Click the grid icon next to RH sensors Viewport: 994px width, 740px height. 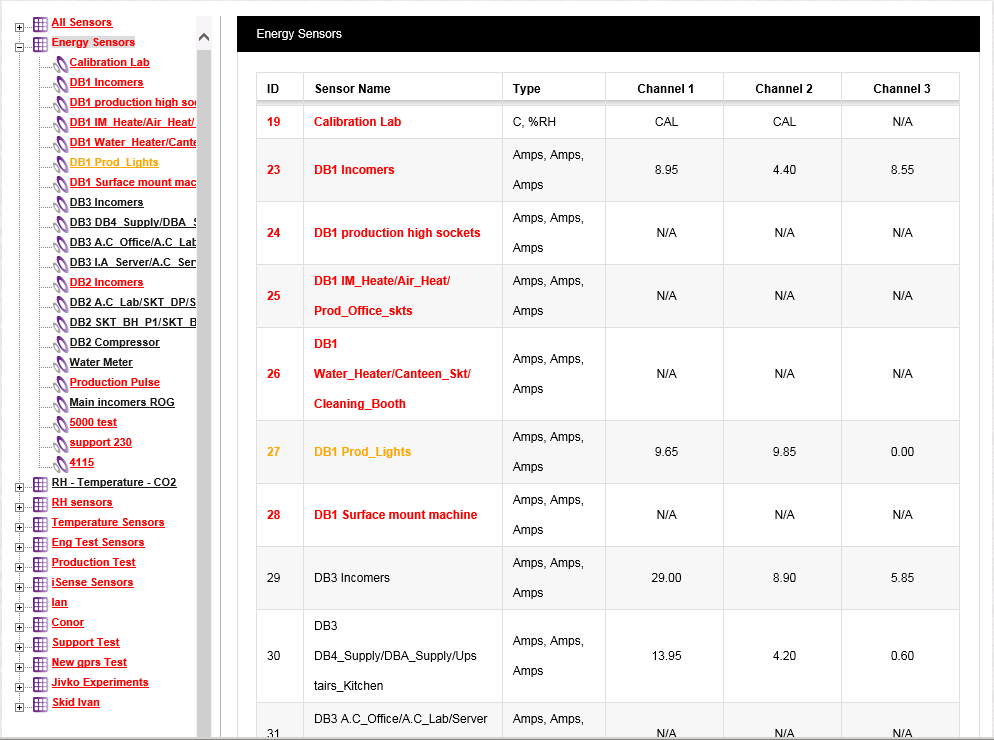(40, 503)
